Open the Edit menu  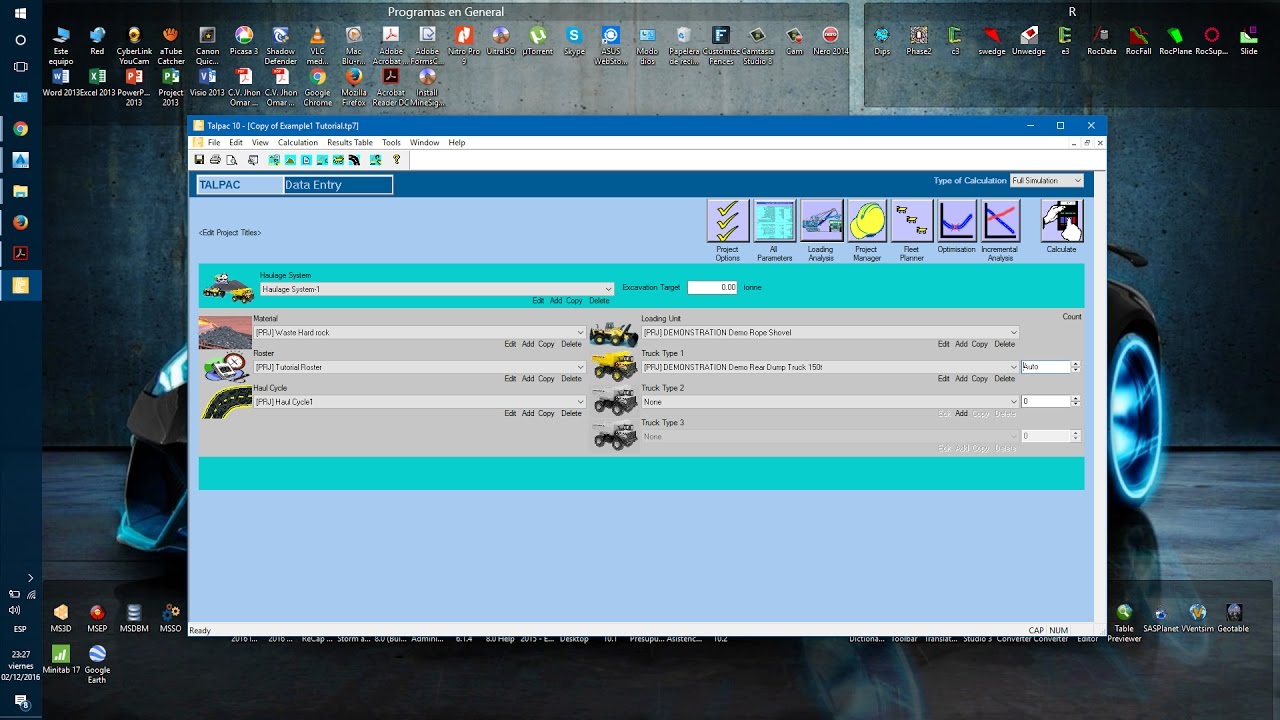pyautogui.click(x=236, y=143)
